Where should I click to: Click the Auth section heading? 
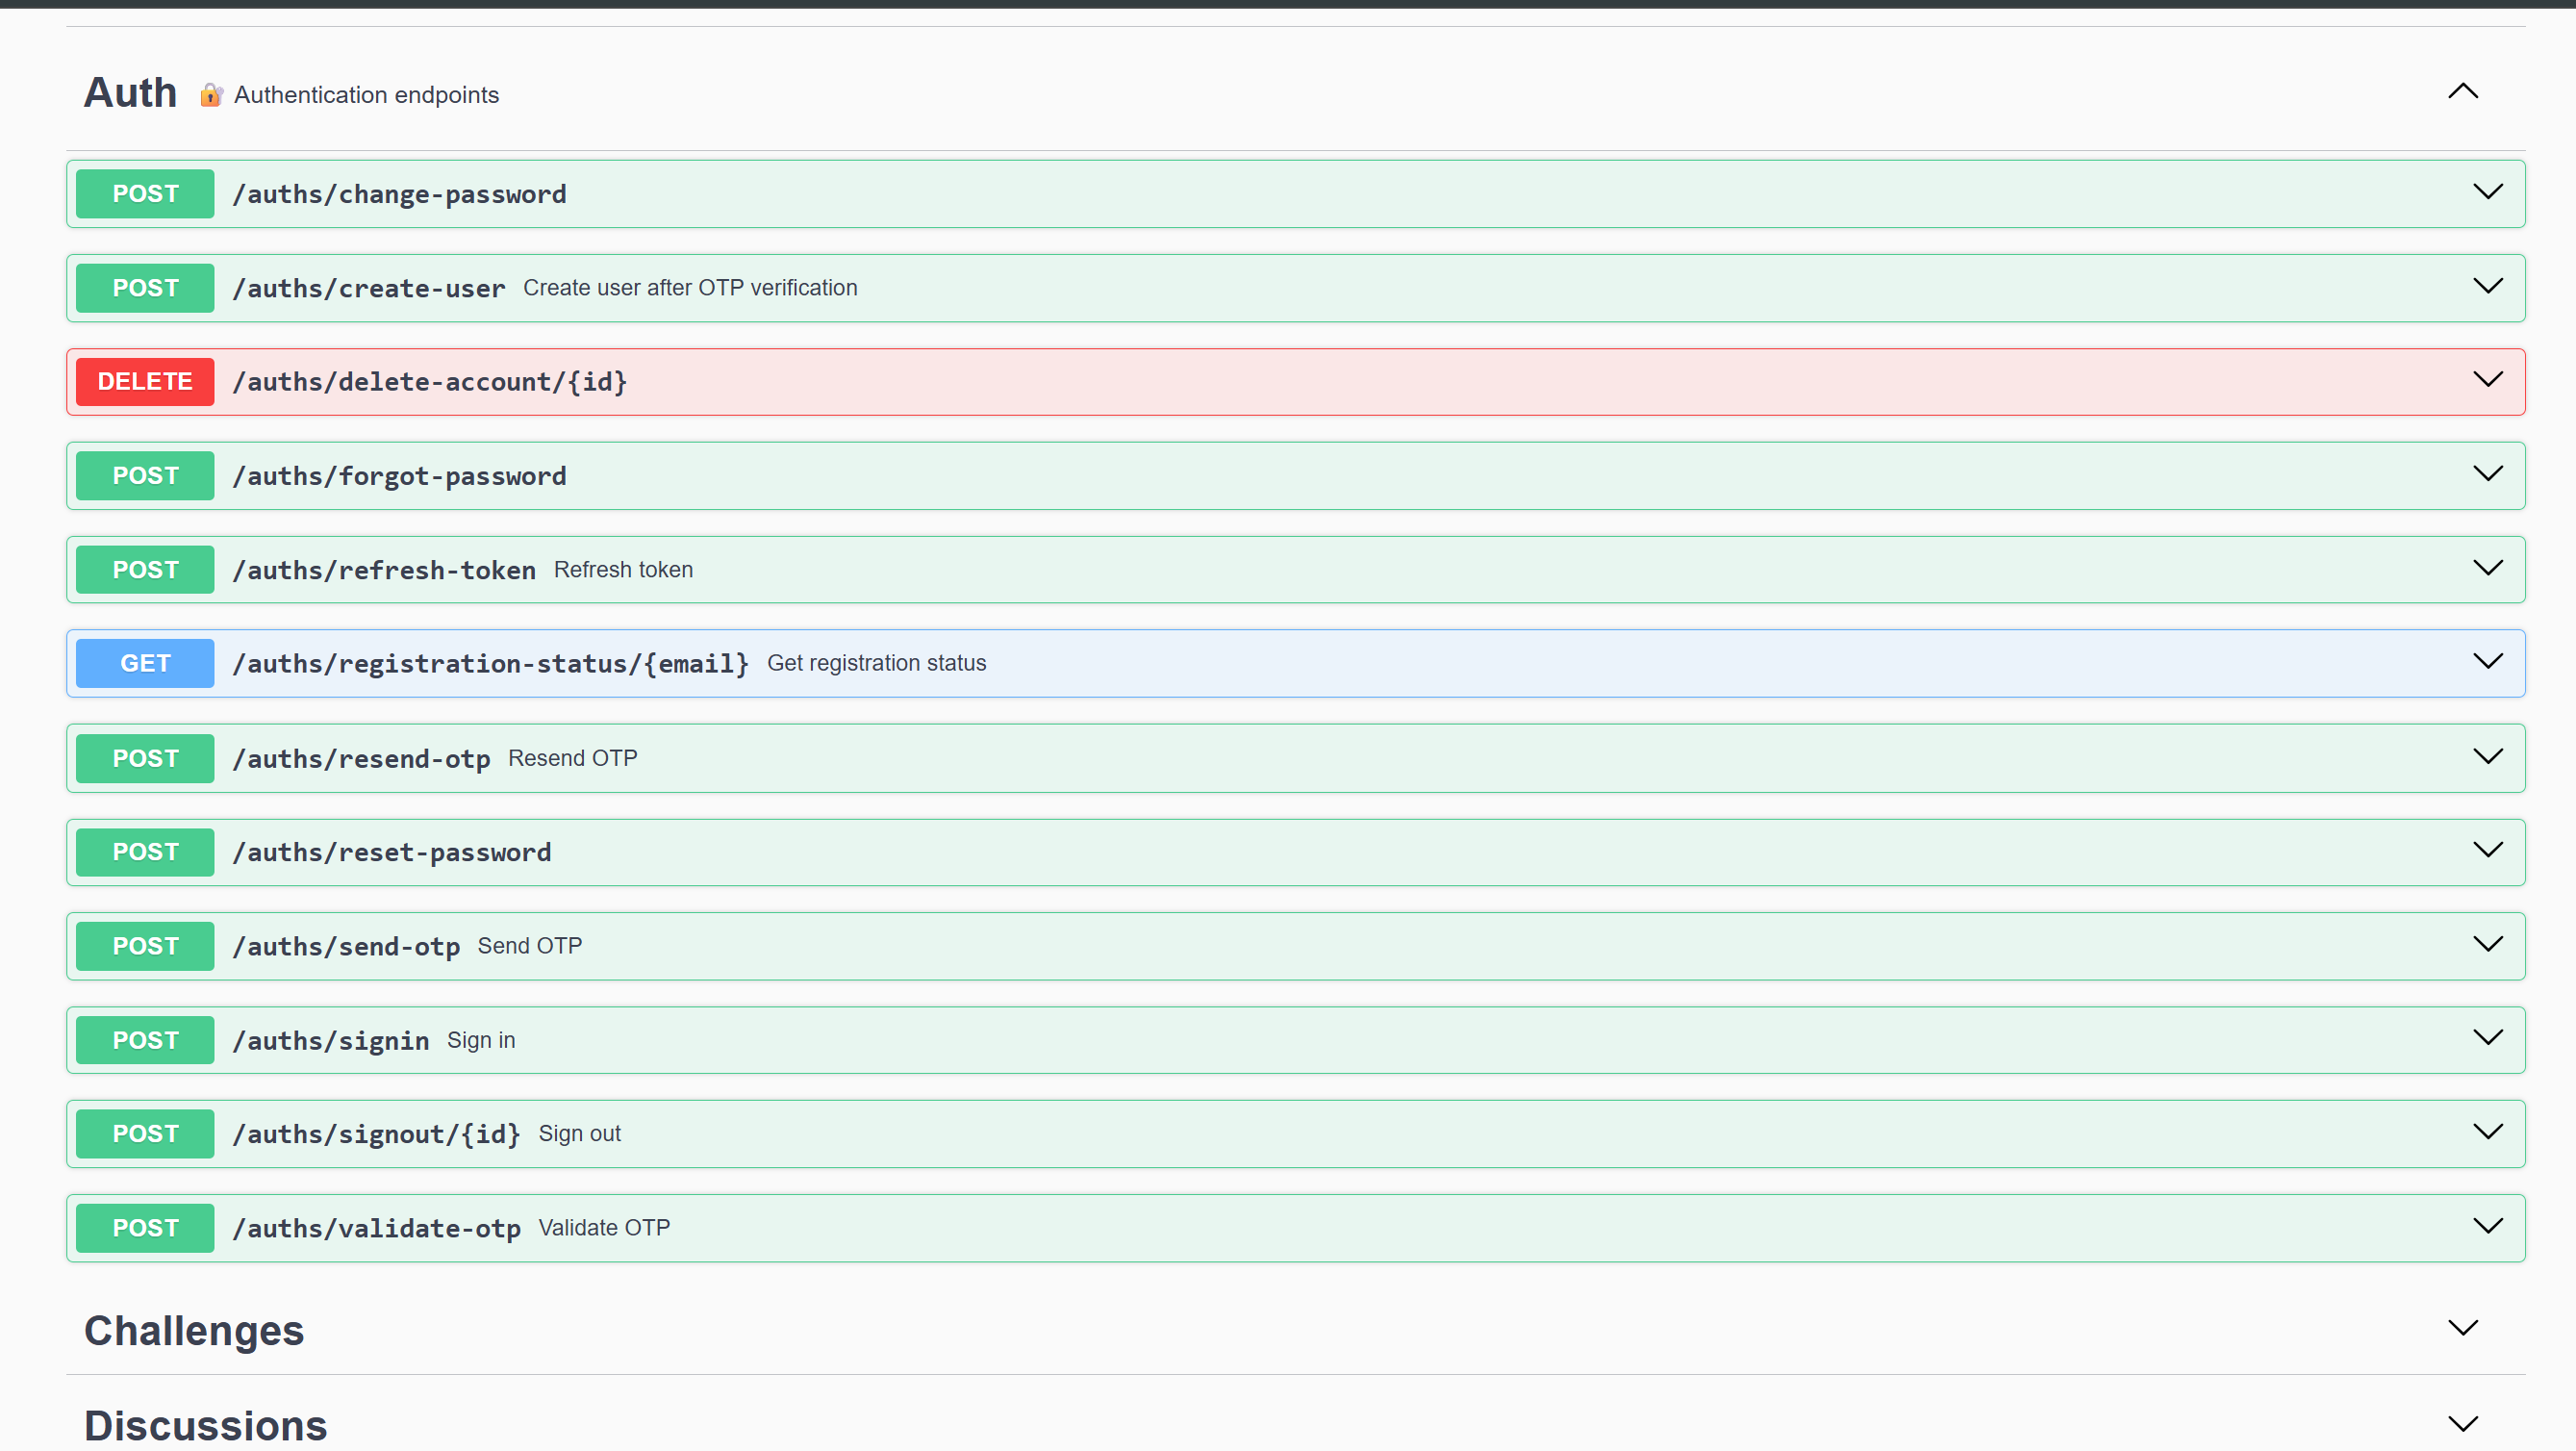click(130, 93)
